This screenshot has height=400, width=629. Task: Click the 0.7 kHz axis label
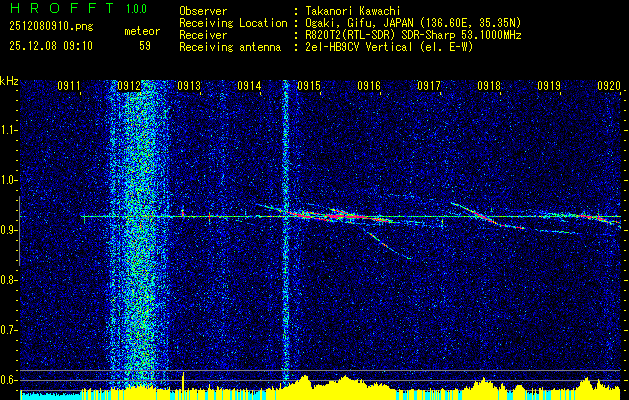coord(8,330)
